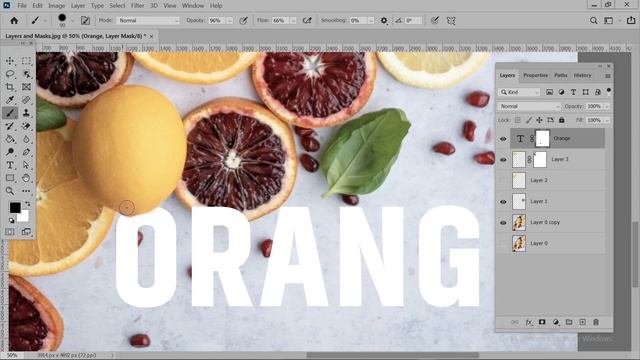Toggle lock transparent pixels
Image resolution: width=640 pixels, height=360 pixels.
click(x=518, y=120)
